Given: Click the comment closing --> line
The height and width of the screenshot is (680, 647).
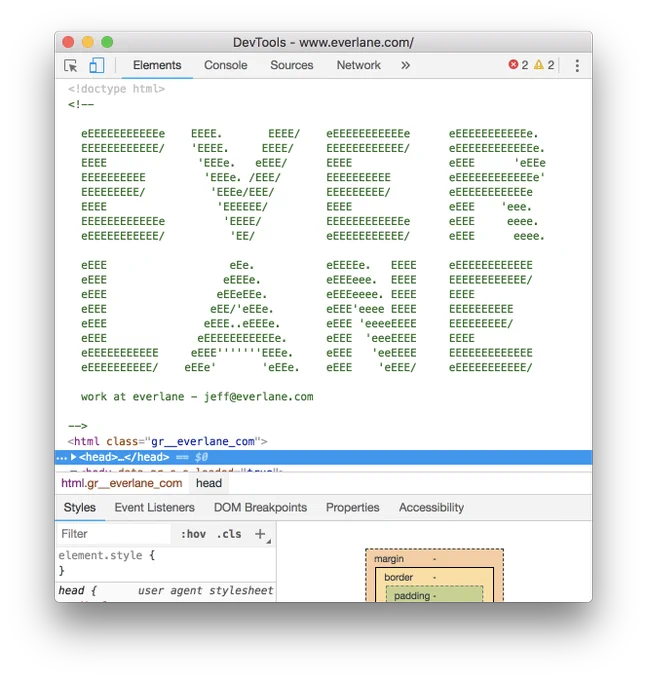Looking at the screenshot, I should pyautogui.click(x=78, y=426).
